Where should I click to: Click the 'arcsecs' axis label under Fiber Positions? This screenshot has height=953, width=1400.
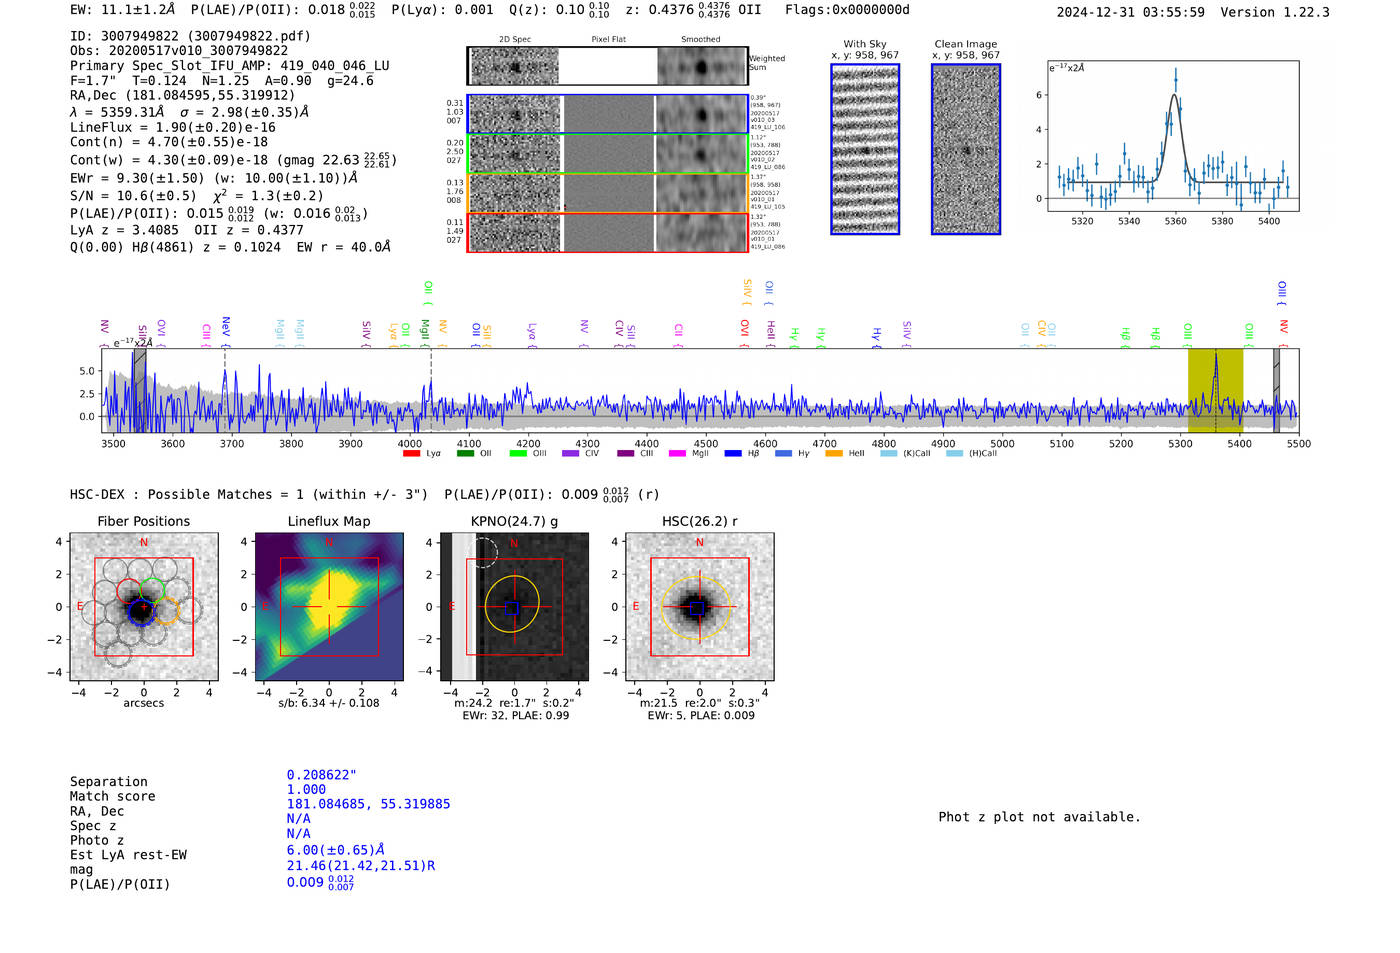pos(144,703)
